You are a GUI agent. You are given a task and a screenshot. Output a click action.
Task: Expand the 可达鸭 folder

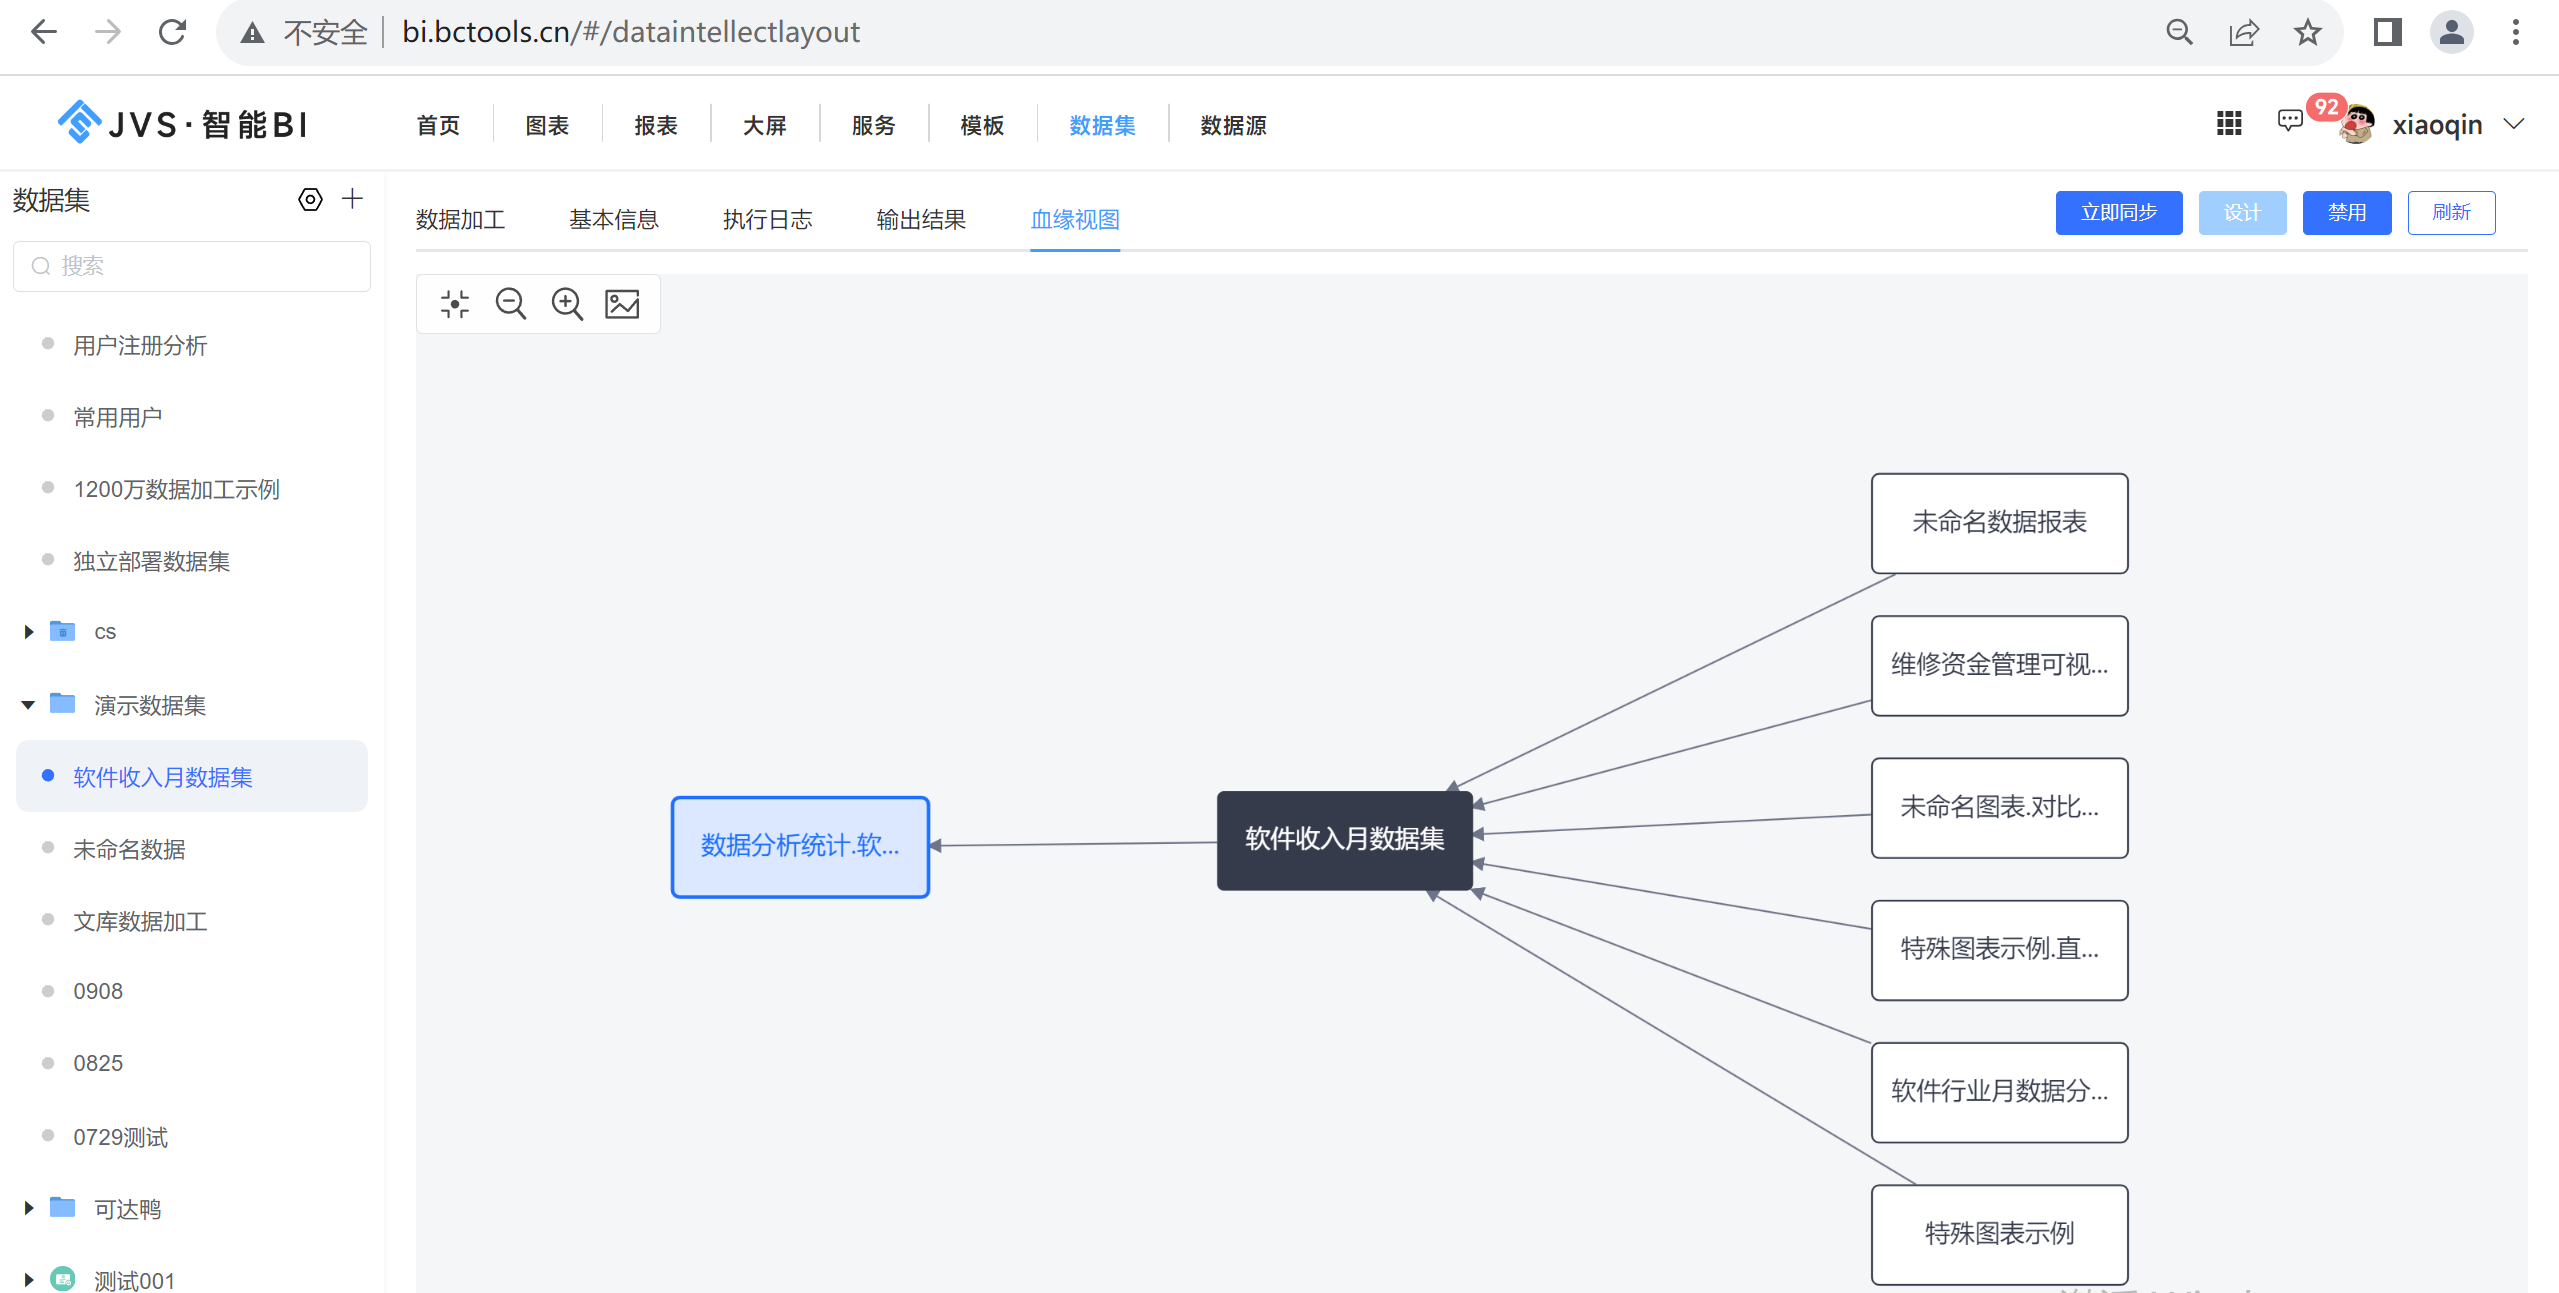[x=26, y=1207]
